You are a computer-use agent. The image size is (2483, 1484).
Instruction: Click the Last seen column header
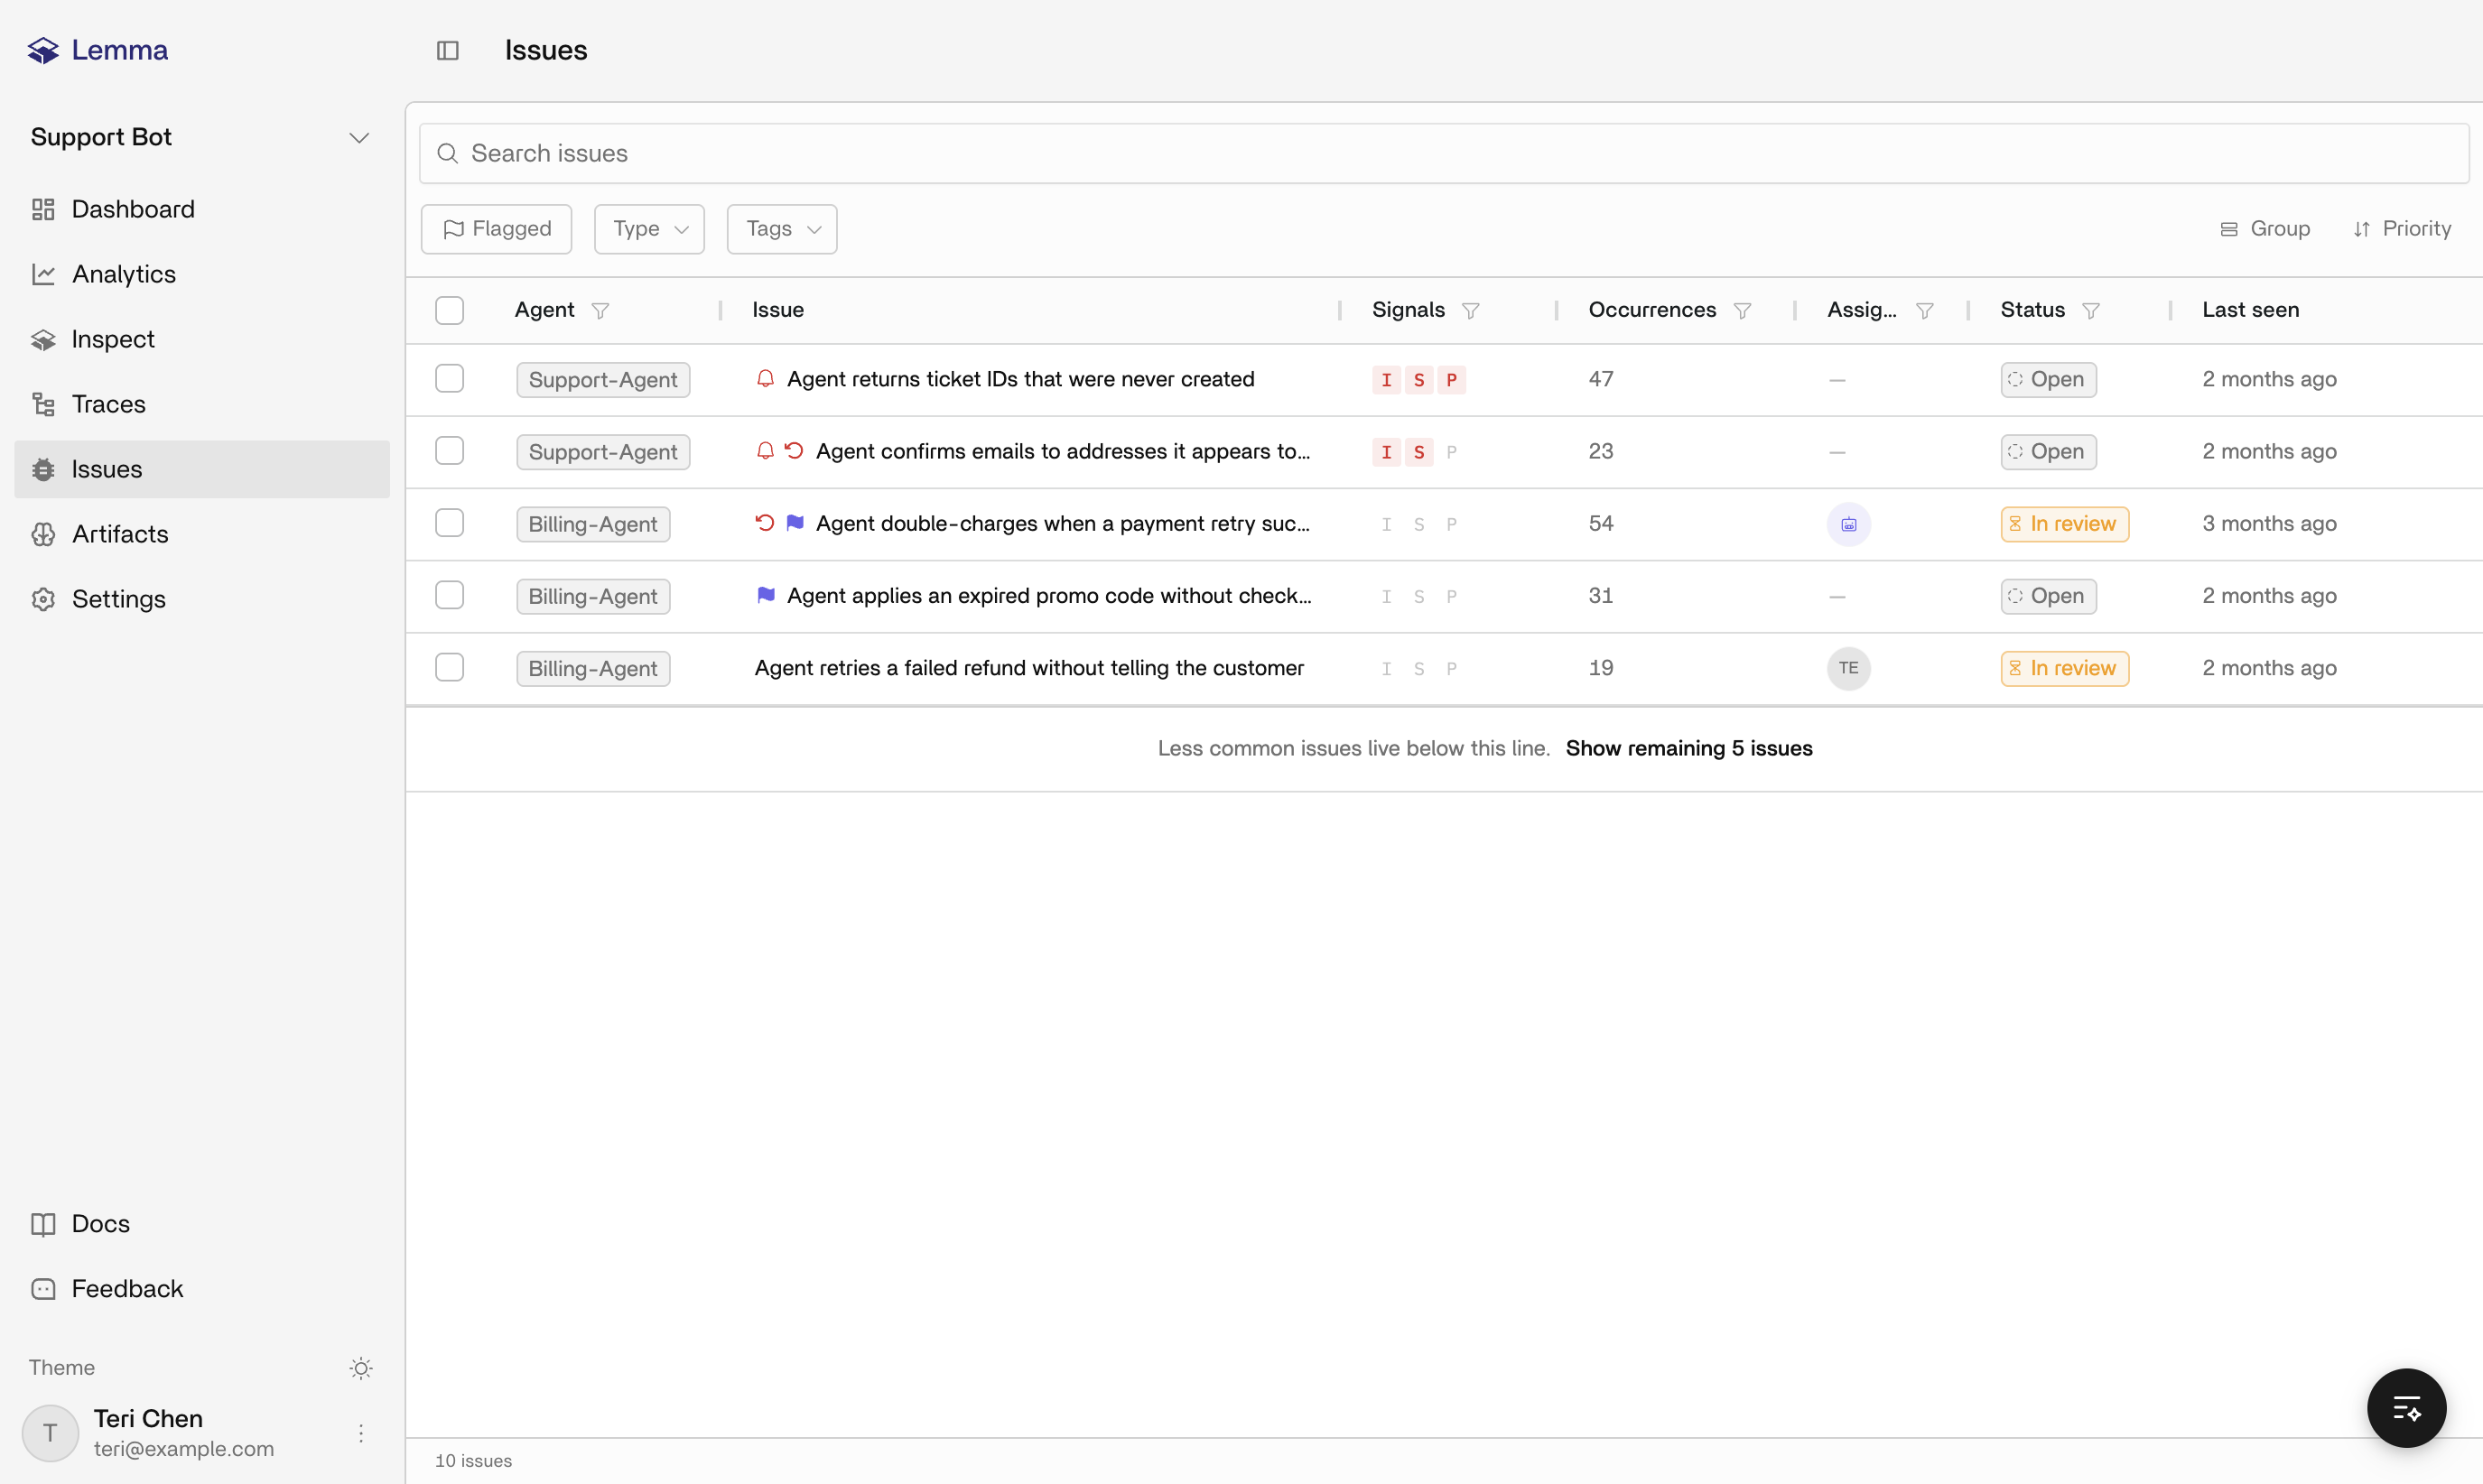pos(2250,310)
